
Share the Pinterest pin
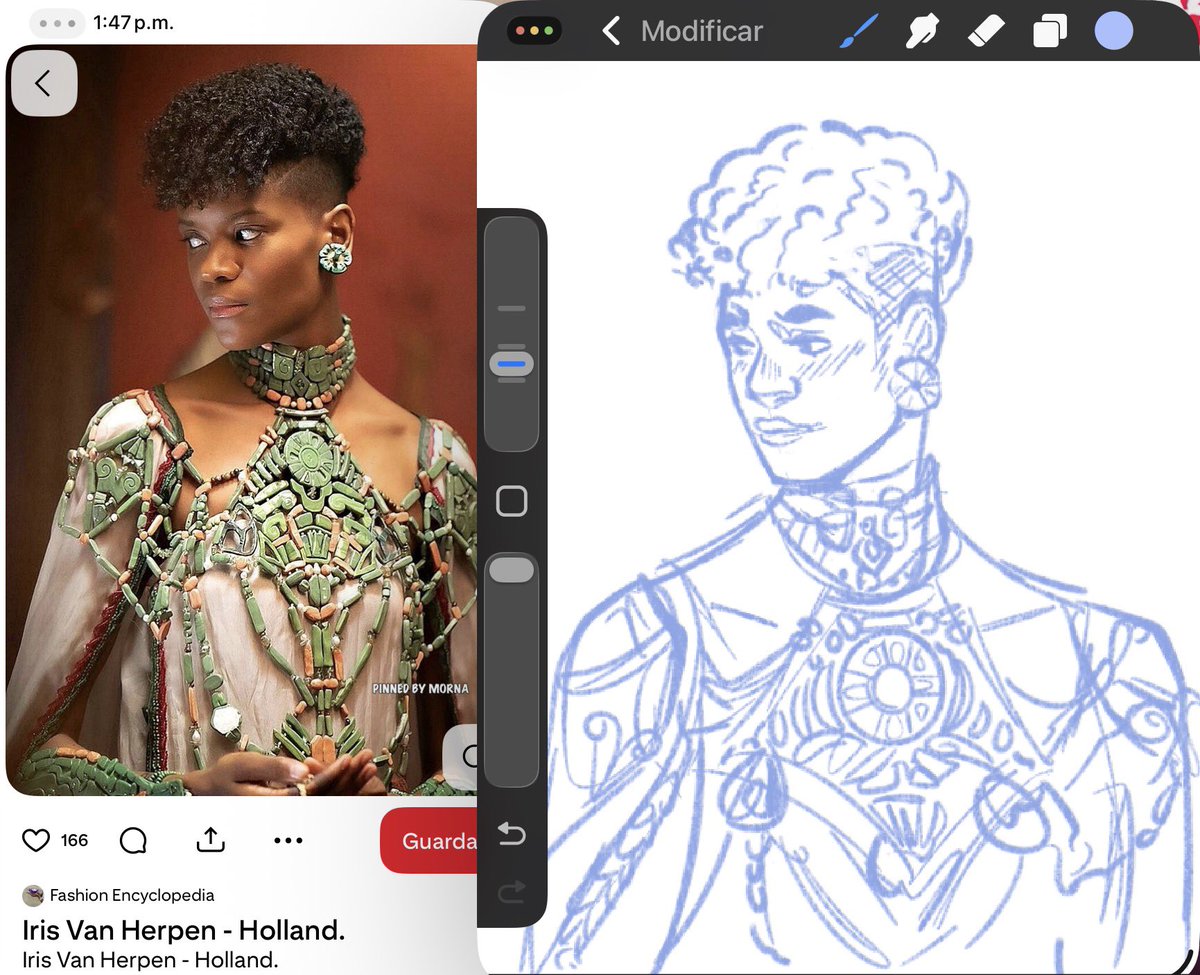tap(210, 840)
